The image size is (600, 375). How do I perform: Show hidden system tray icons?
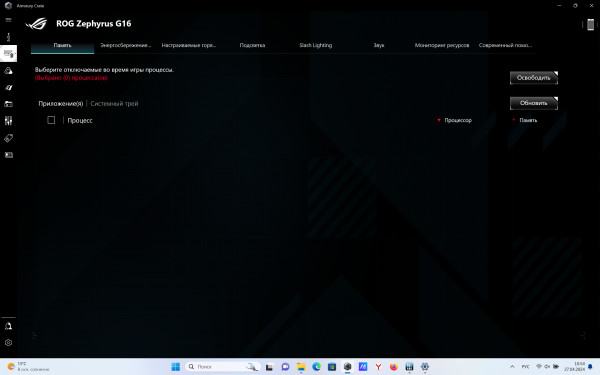512,367
